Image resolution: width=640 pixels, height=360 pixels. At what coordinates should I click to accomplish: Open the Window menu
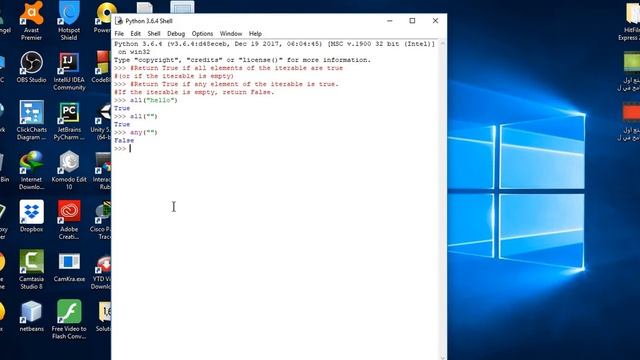tap(231, 33)
